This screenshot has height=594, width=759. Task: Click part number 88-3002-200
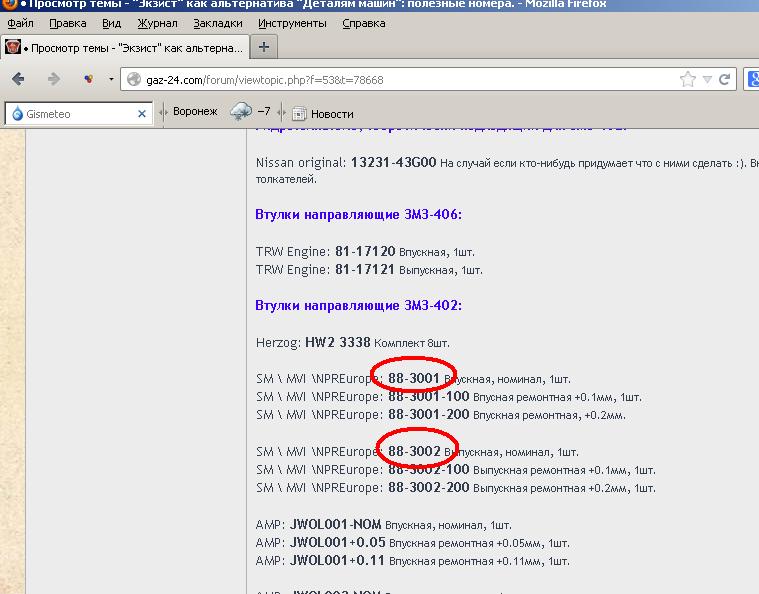tap(428, 487)
